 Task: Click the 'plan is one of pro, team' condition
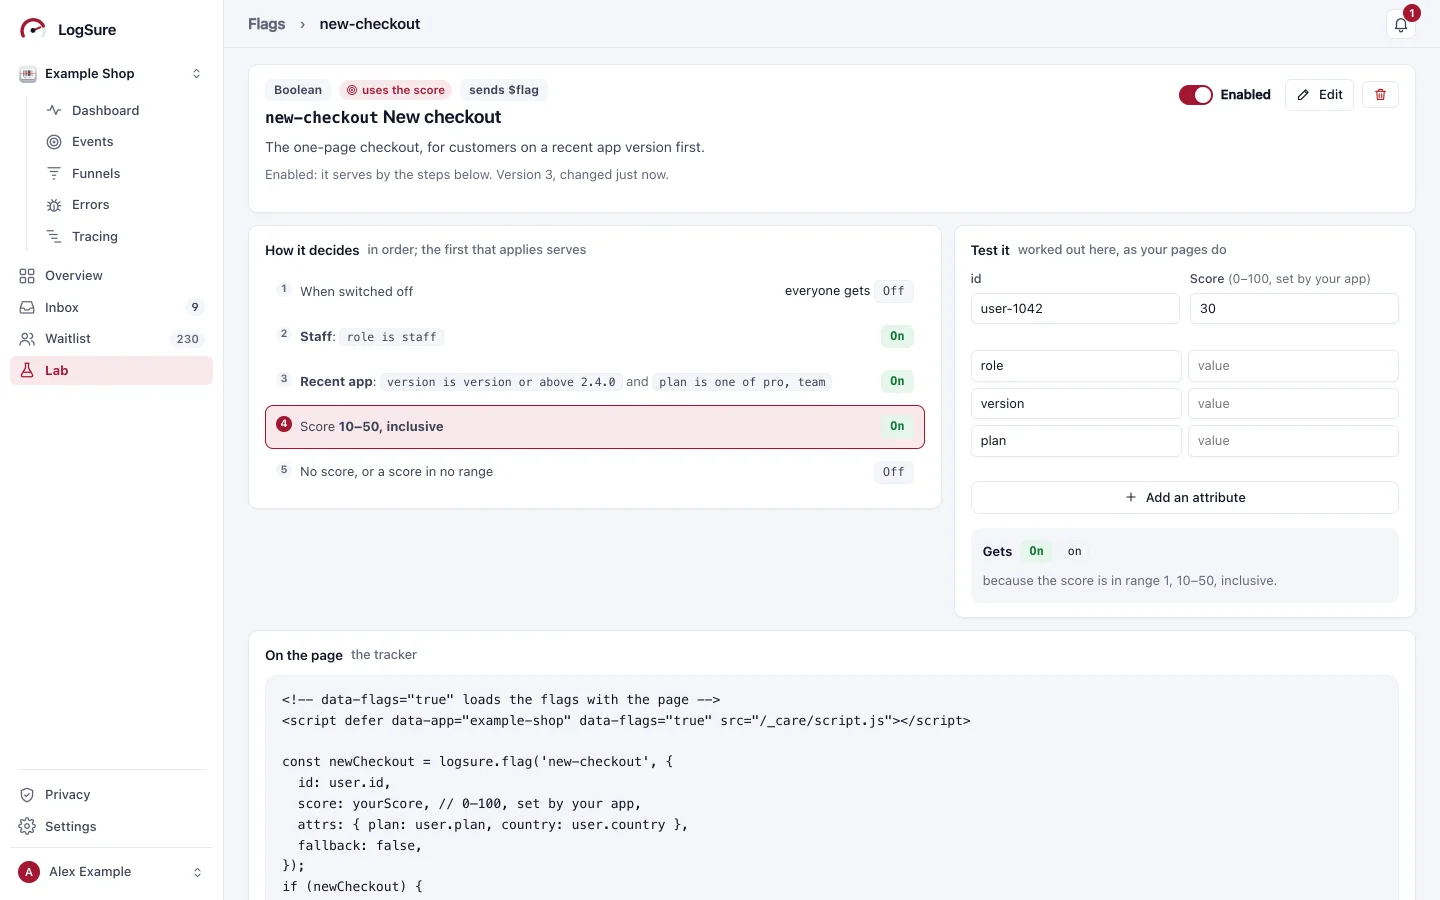pos(742,382)
